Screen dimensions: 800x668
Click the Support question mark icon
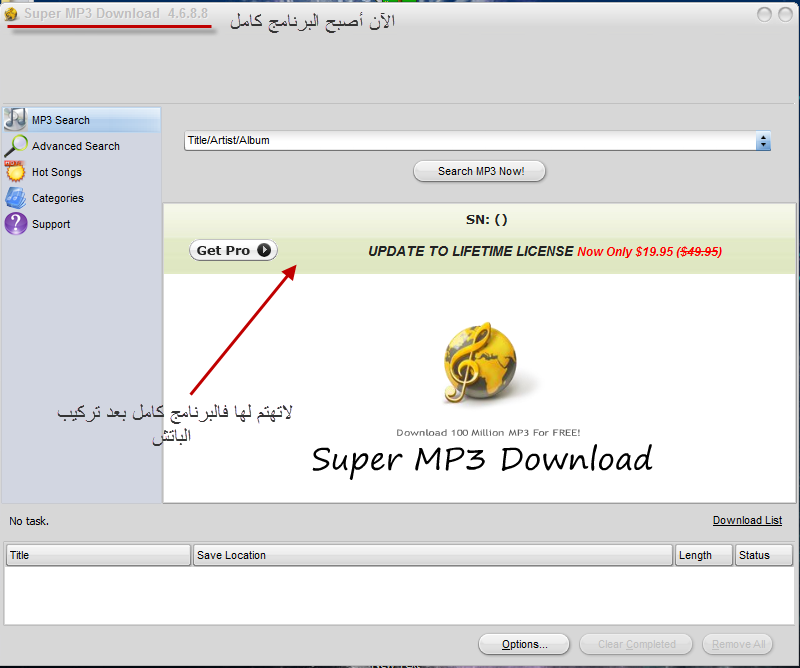coord(16,224)
